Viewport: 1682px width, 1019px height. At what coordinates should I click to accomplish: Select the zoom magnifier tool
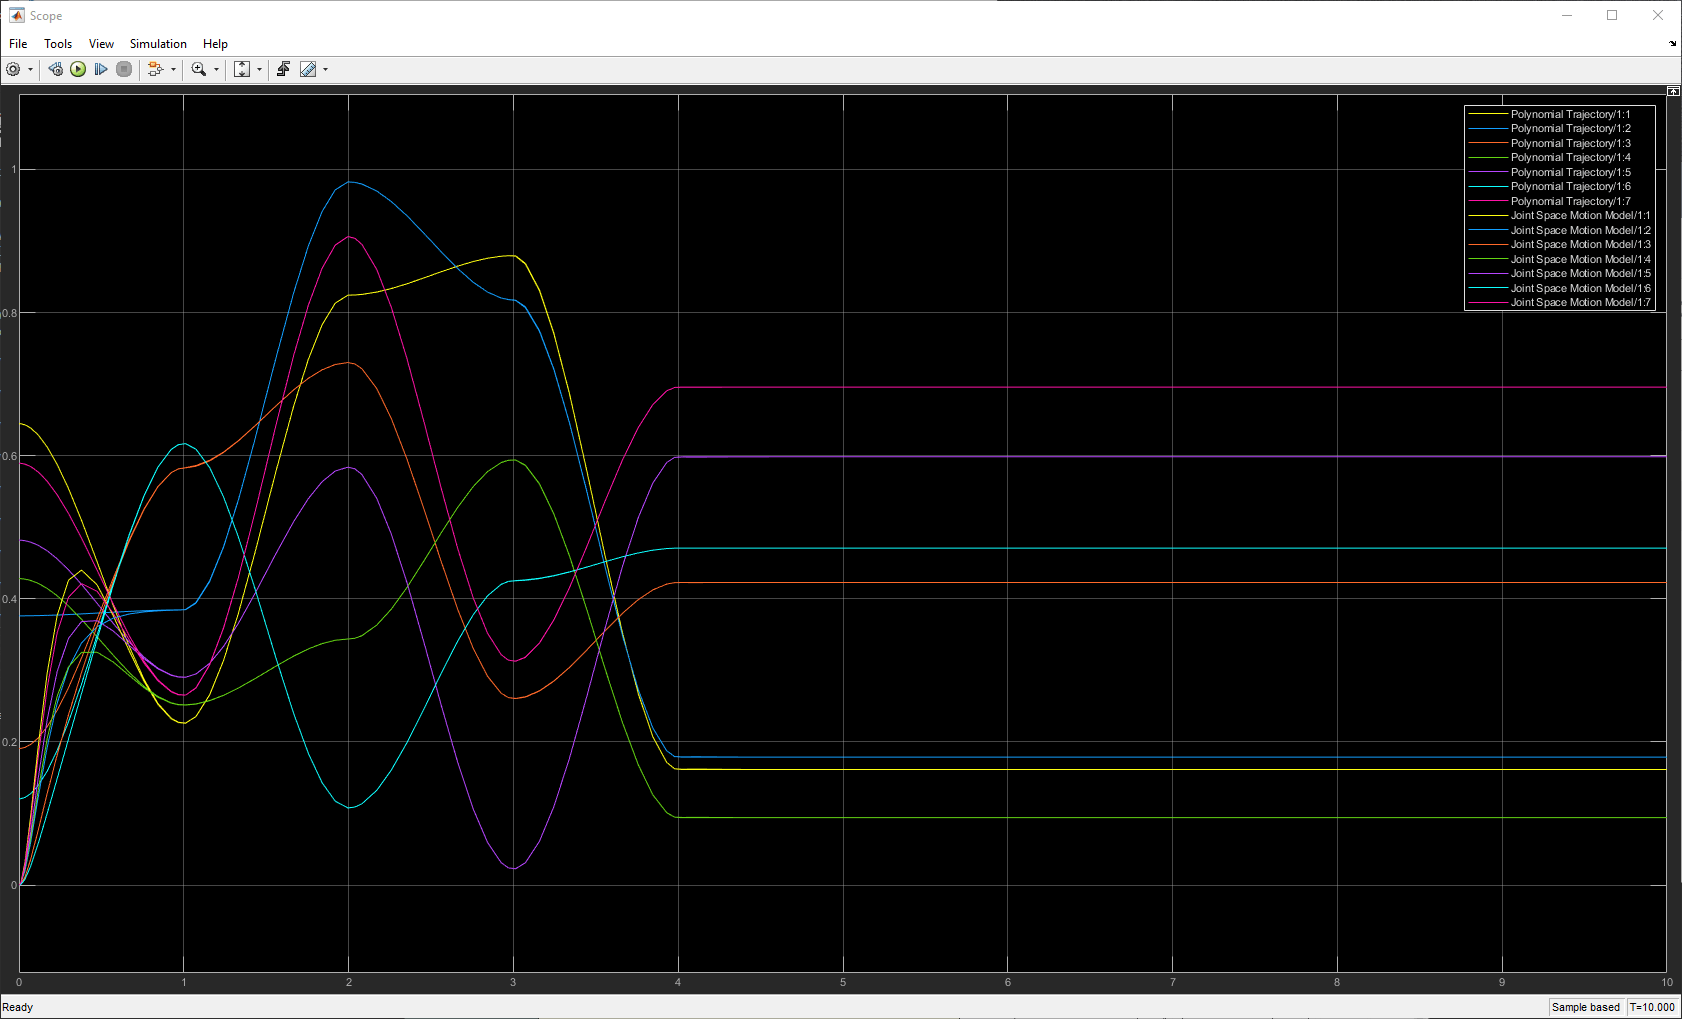198,69
